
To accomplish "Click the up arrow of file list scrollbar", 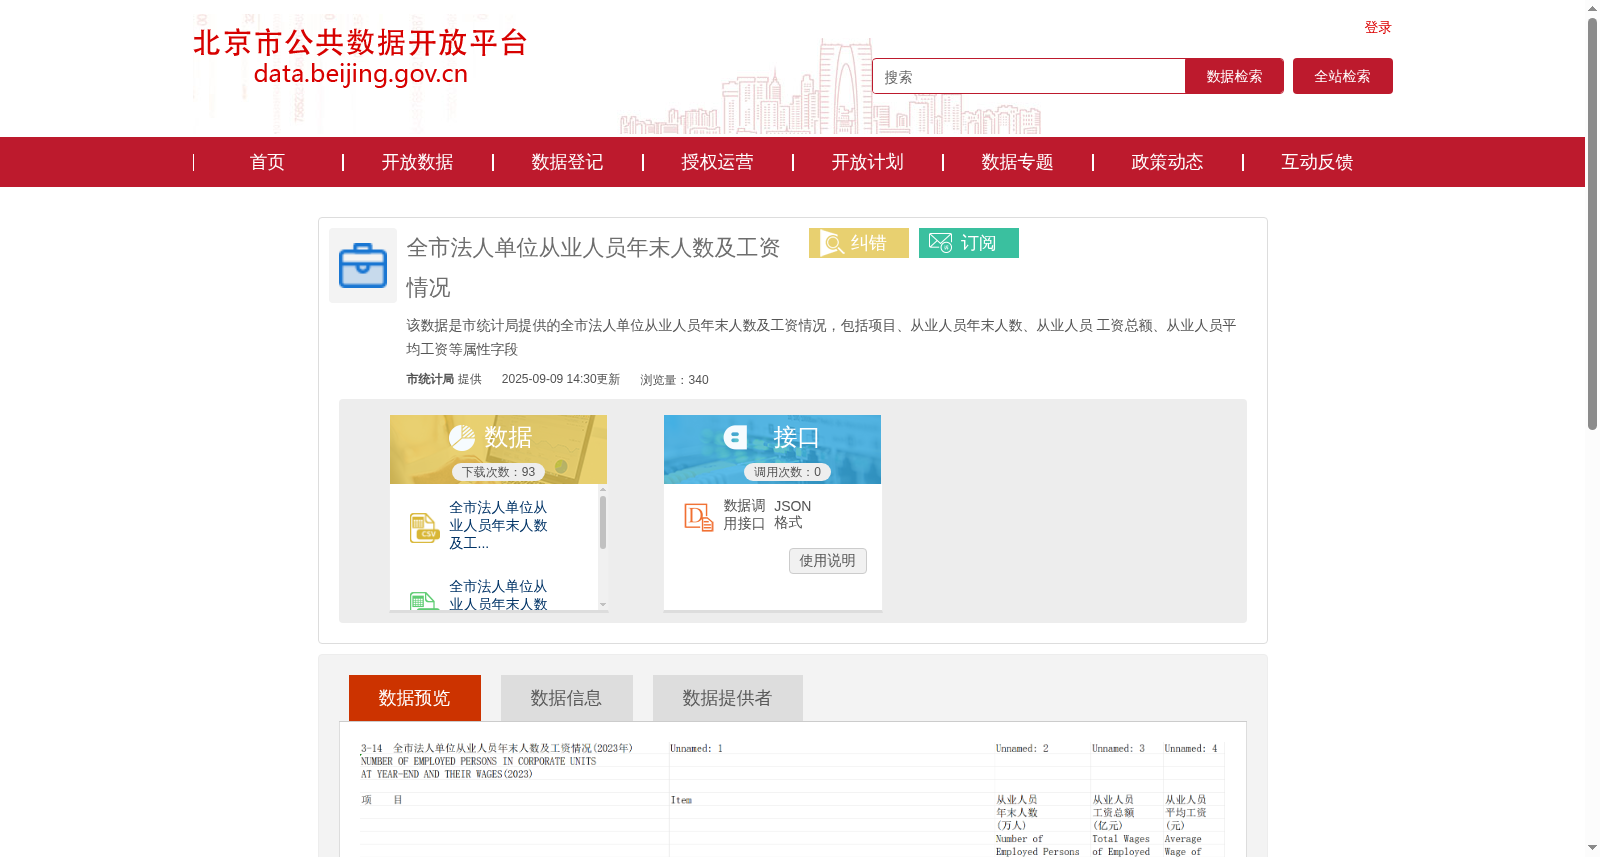I will click(603, 489).
